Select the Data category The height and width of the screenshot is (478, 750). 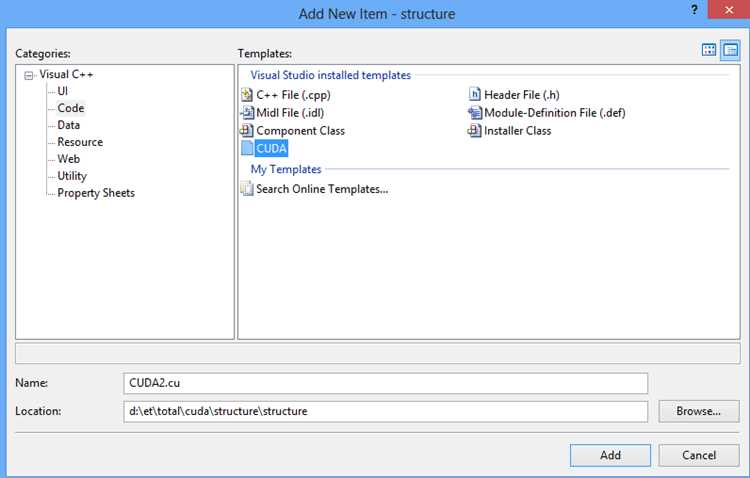coord(69,125)
